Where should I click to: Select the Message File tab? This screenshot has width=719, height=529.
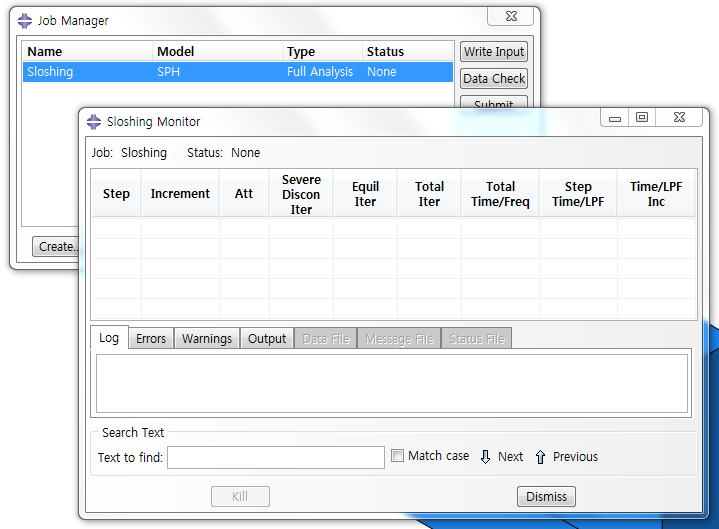399,339
